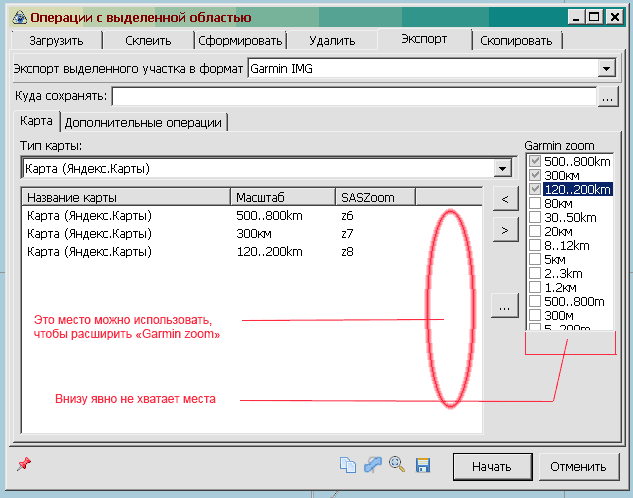Click the Куда сохранять path field

click(353, 97)
